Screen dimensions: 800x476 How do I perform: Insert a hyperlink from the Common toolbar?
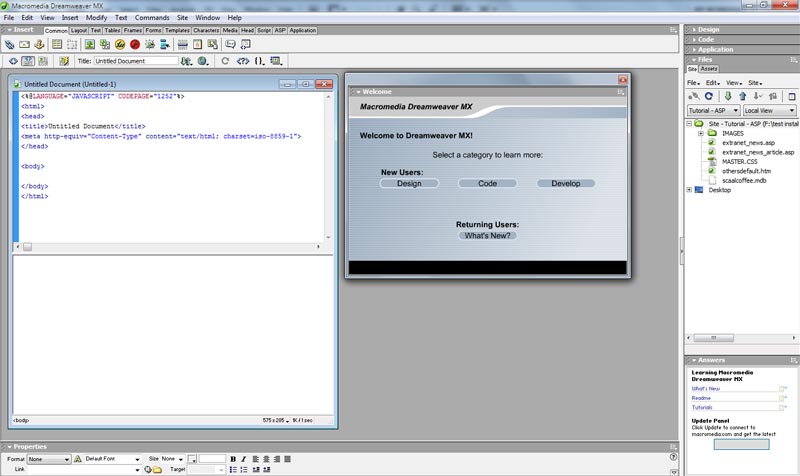9,45
